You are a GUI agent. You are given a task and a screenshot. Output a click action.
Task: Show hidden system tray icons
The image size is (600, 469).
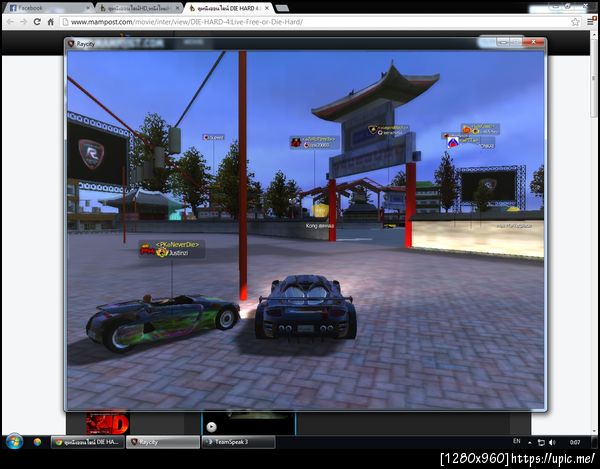[x=530, y=443]
